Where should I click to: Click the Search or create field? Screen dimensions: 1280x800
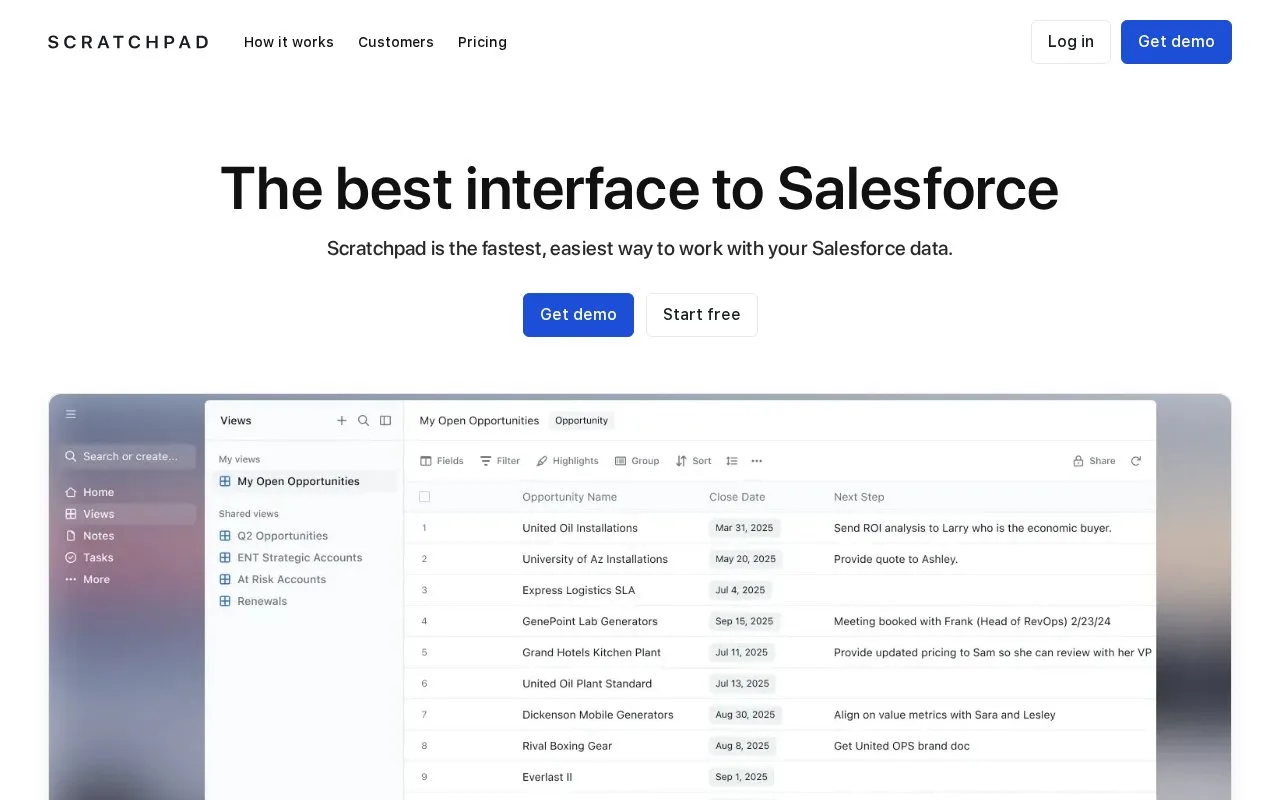(x=127, y=456)
